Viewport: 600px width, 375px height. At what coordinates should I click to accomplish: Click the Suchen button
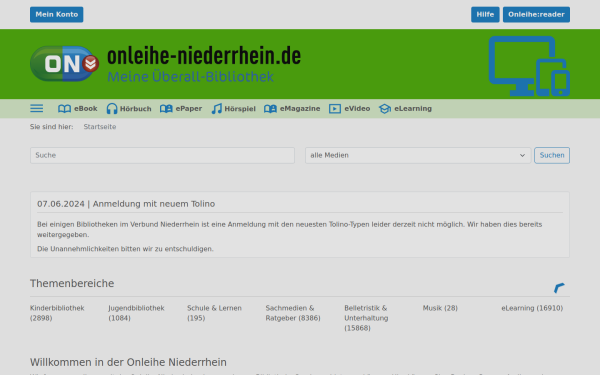click(x=552, y=155)
